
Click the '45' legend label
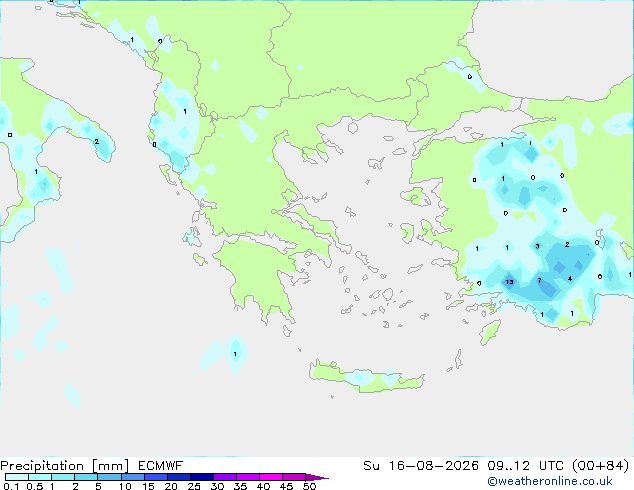coord(286,486)
